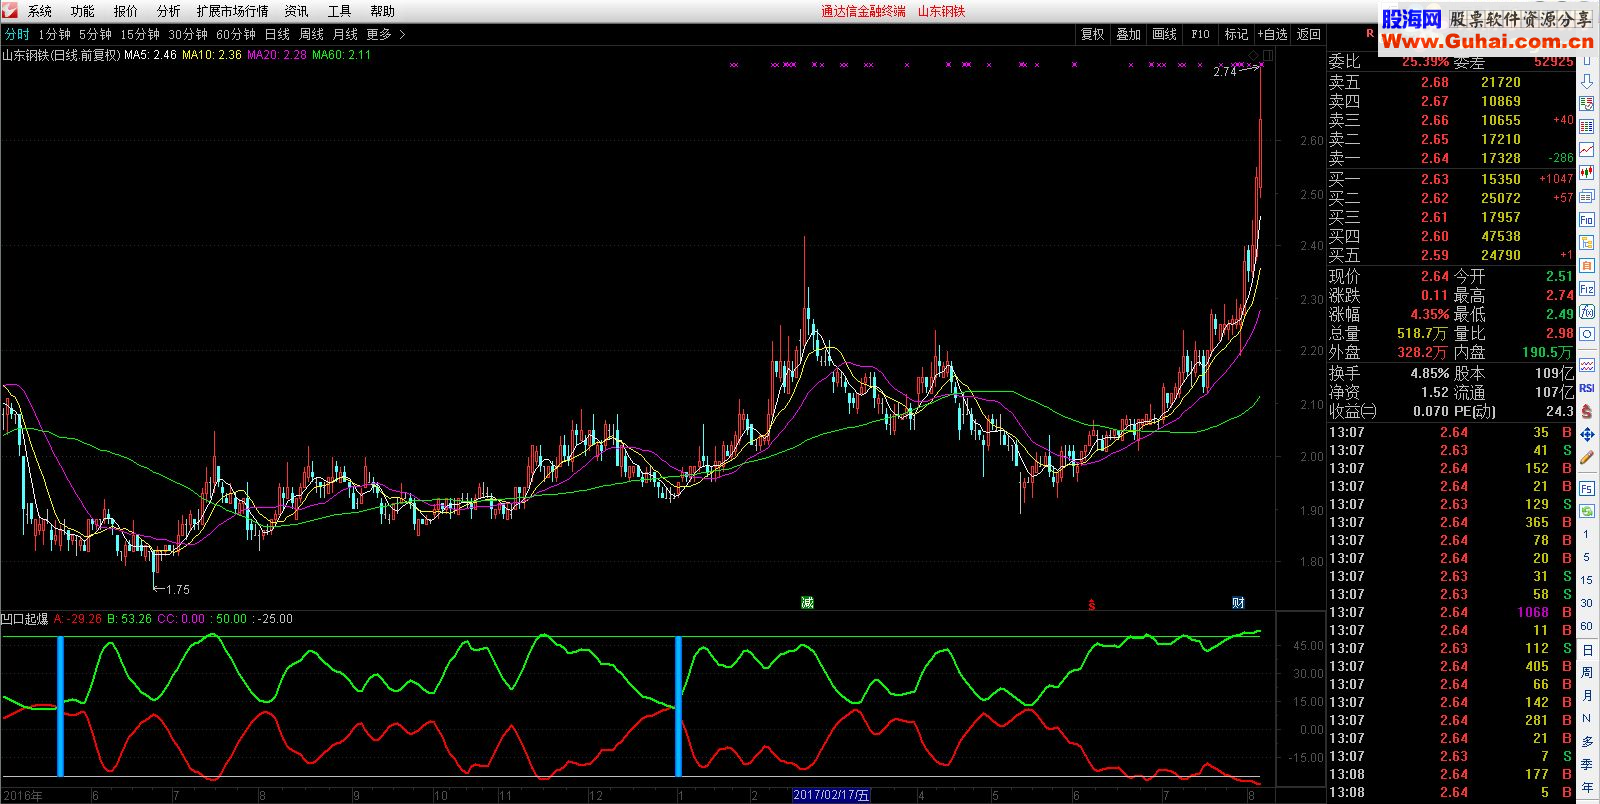
Task: Click the F12 sidebar icon
Action: point(1587,289)
